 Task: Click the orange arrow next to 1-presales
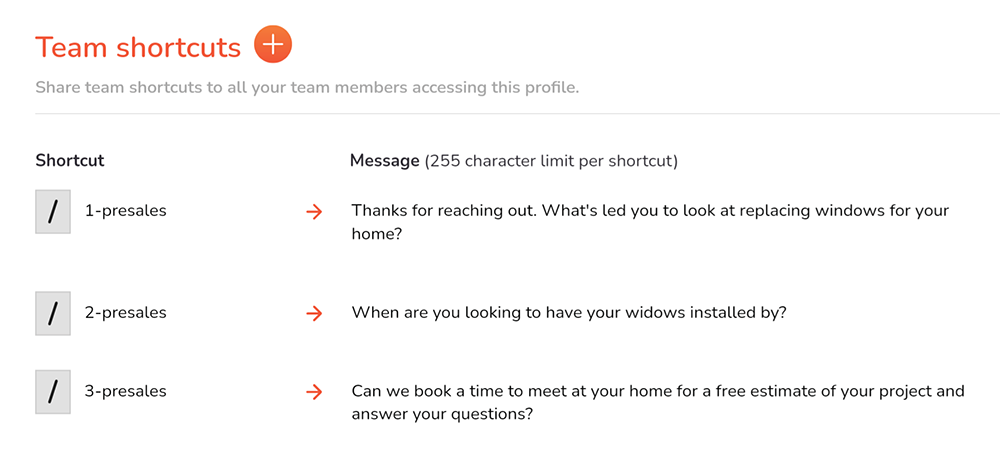pyautogui.click(x=314, y=212)
